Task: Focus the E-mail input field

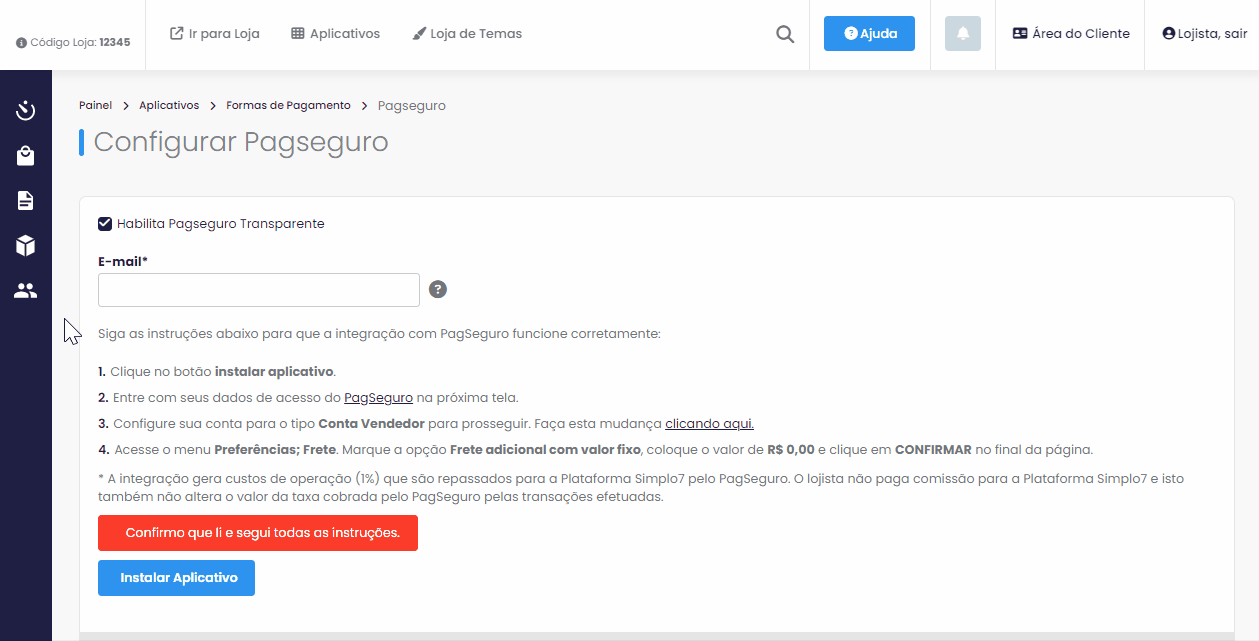Action: (259, 290)
